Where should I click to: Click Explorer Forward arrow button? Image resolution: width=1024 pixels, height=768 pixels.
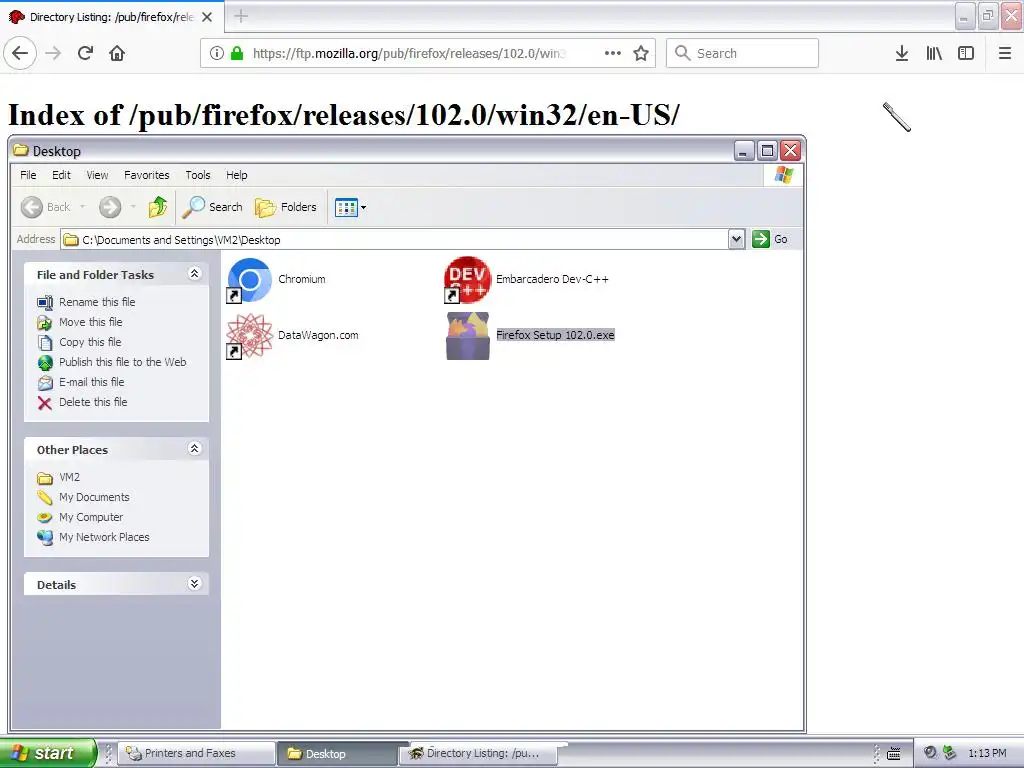(110, 207)
